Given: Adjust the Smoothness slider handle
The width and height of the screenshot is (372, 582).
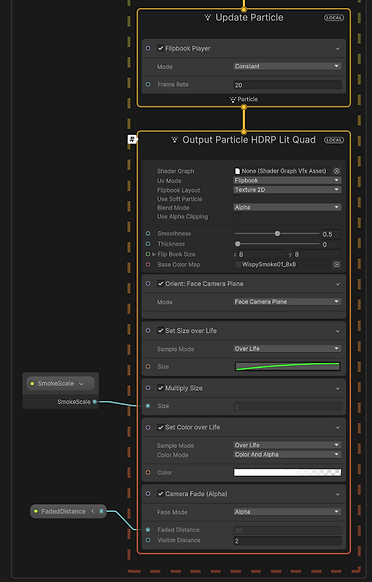Looking at the screenshot, I should click(x=277, y=233).
